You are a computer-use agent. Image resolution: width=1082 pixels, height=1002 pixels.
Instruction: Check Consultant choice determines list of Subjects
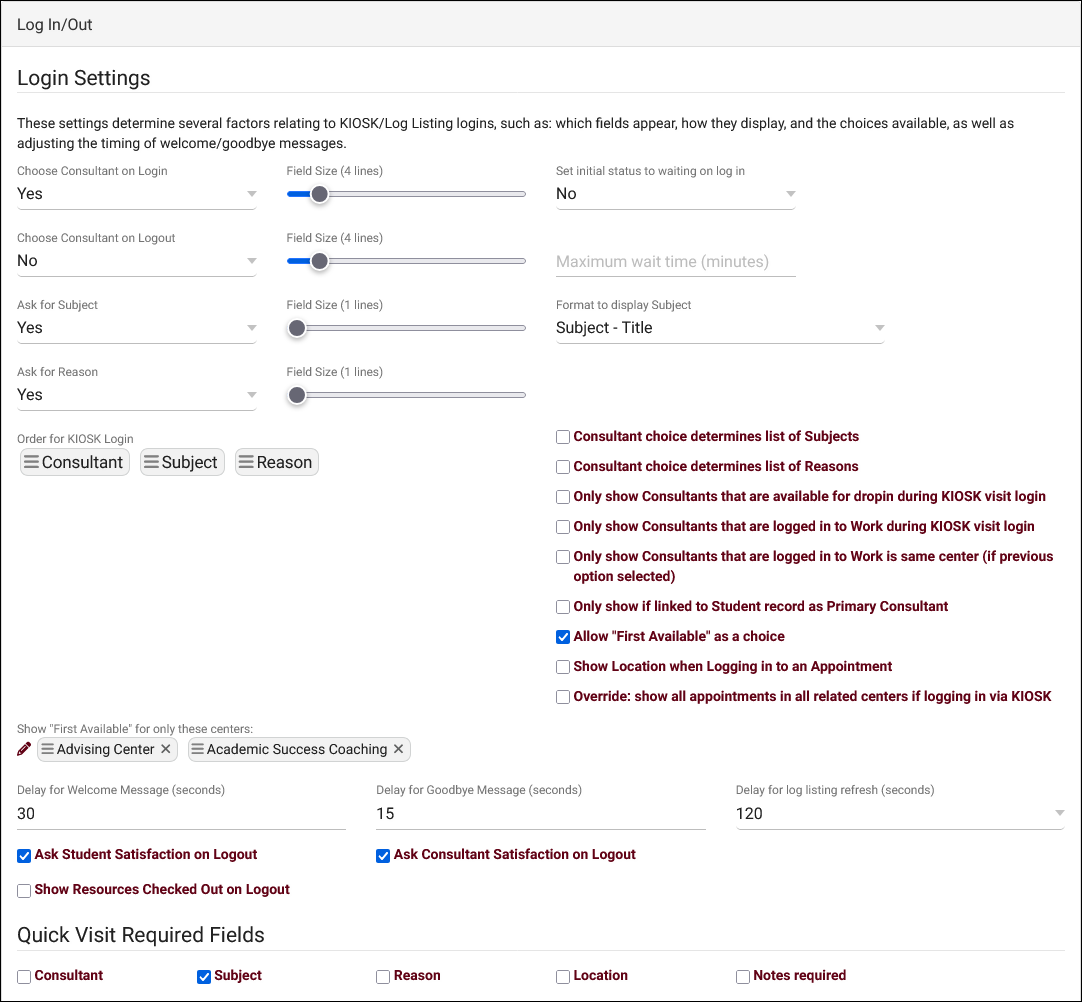click(x=563, y=437)
